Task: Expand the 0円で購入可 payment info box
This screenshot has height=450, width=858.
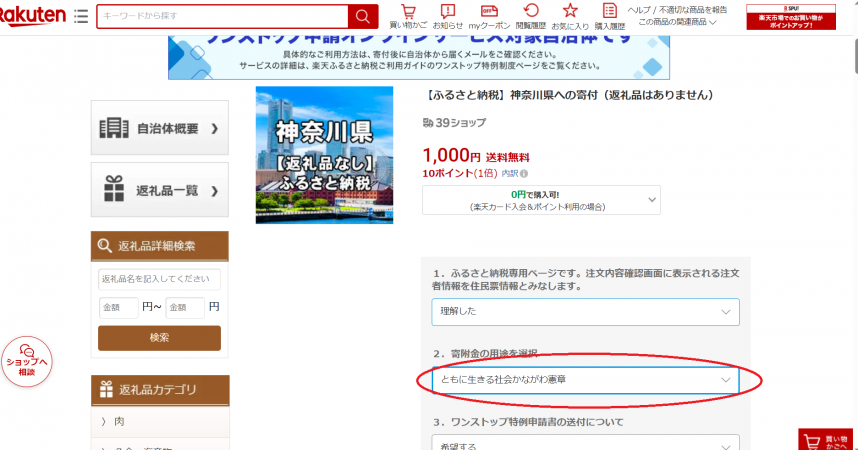Action: (541, 200)
